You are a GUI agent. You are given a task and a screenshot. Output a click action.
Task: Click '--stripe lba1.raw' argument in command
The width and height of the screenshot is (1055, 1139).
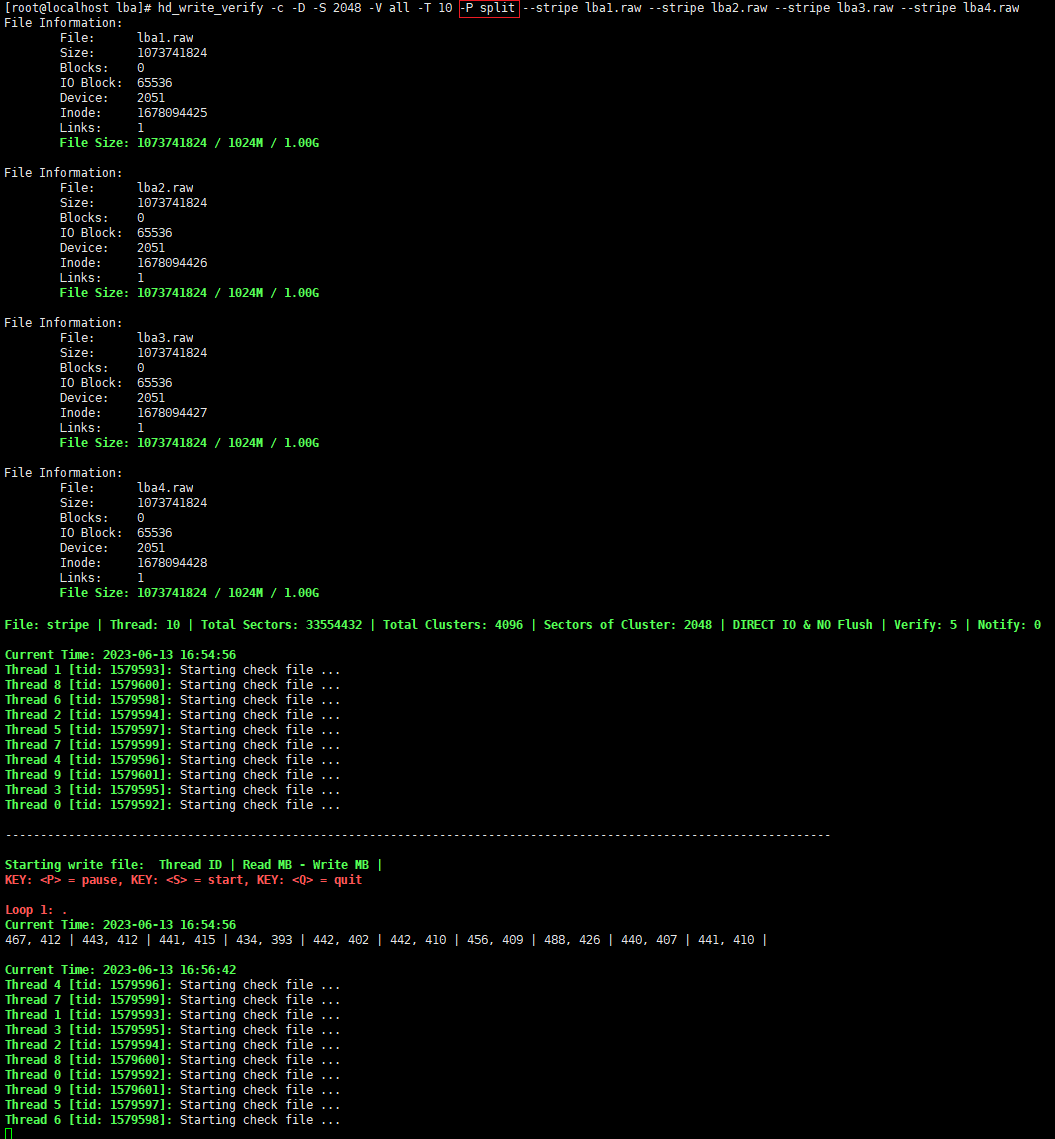click(x=582, y=8)
